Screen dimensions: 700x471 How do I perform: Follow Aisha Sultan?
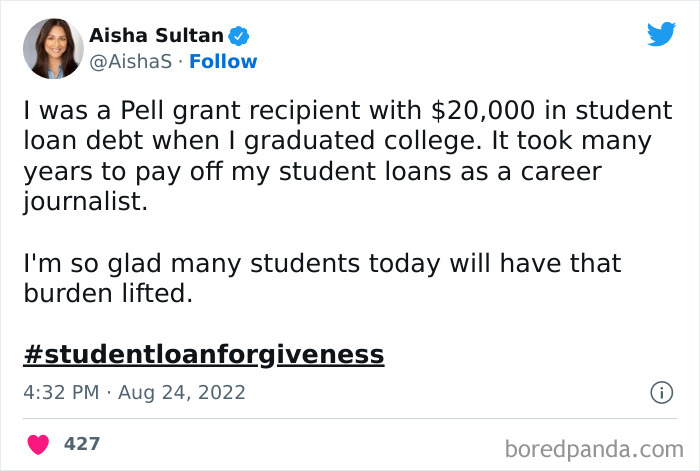click(225, 61)
